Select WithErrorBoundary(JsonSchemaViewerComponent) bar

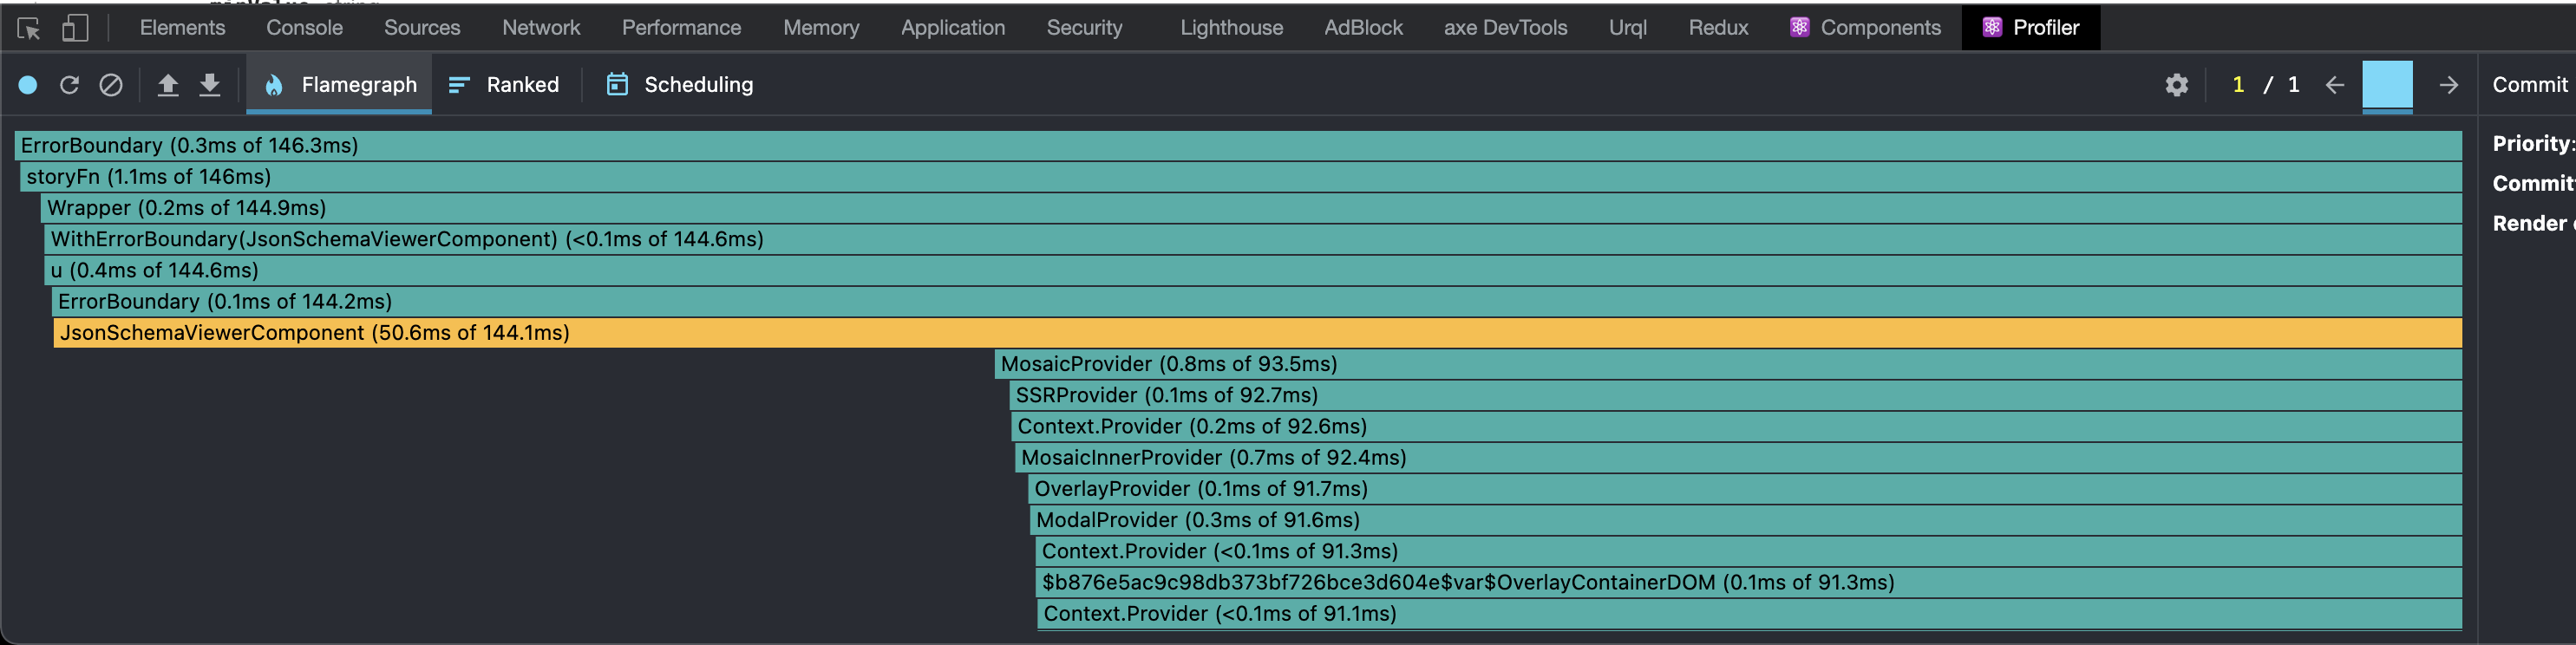point(1253,239)
